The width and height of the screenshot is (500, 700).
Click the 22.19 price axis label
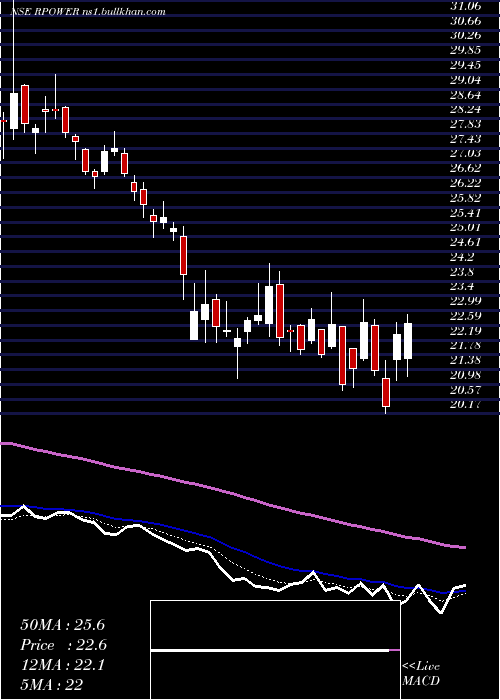(466, 331)
